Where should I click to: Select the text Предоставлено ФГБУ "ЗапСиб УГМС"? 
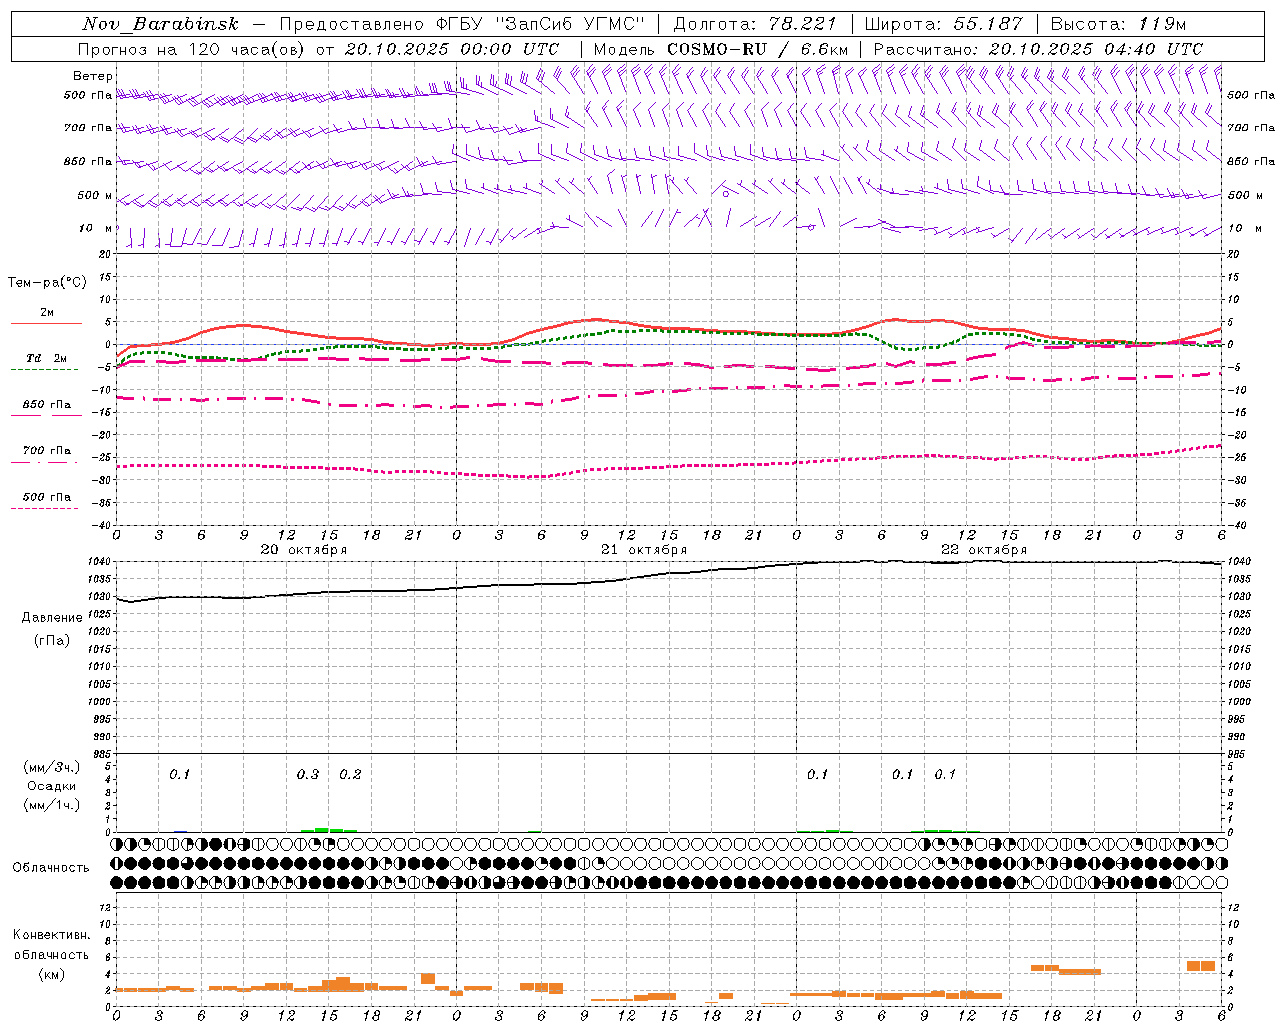[x=462, y=24]
